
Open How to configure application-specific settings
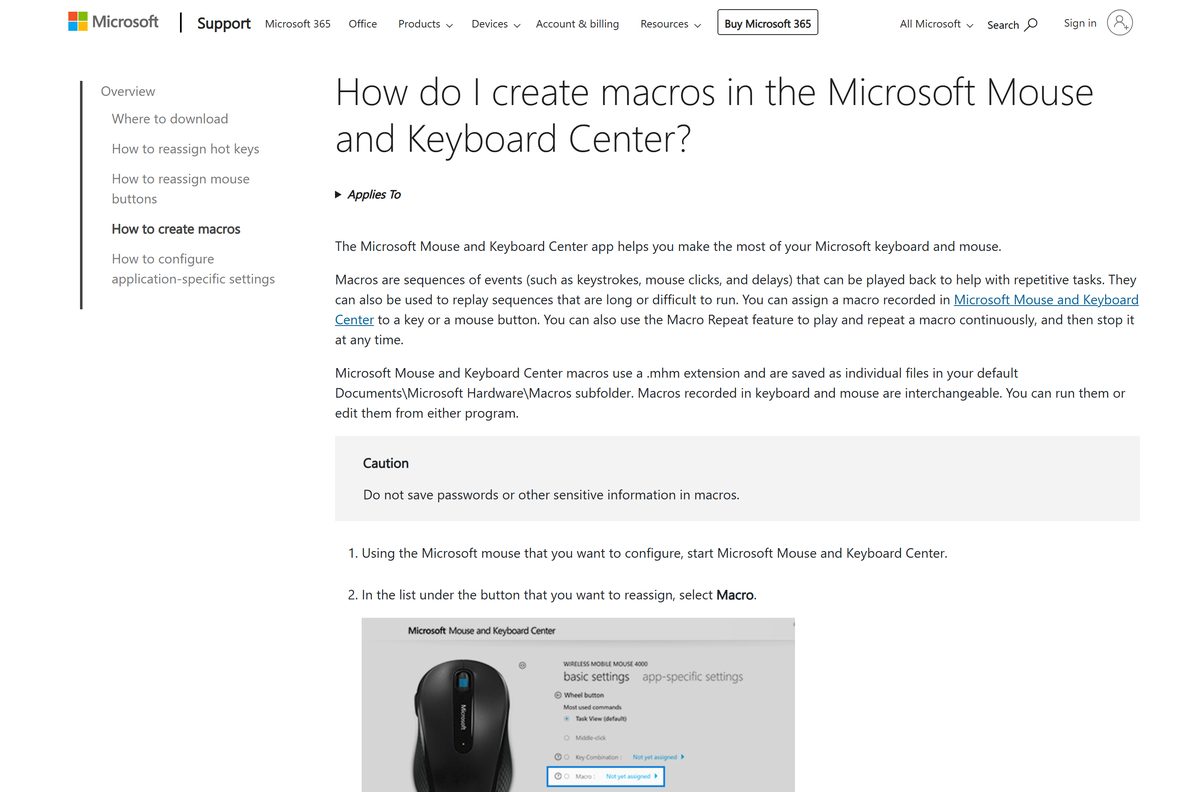pyautogui.click(x=193, y=269)
